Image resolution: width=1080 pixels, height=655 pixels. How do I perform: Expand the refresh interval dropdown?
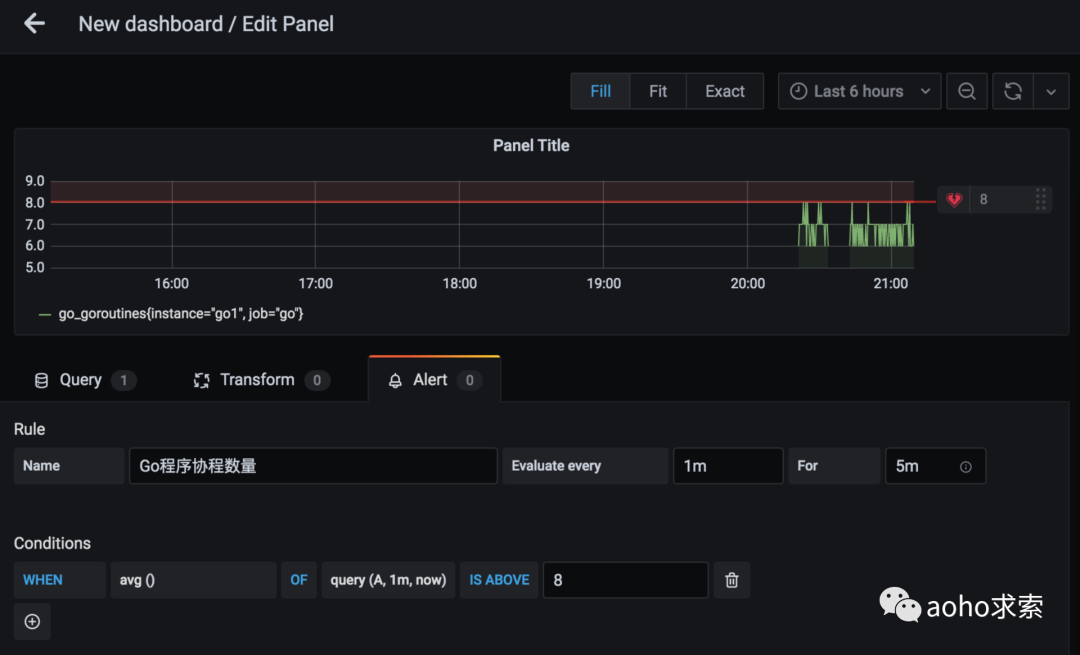(x=1050, y=91)
